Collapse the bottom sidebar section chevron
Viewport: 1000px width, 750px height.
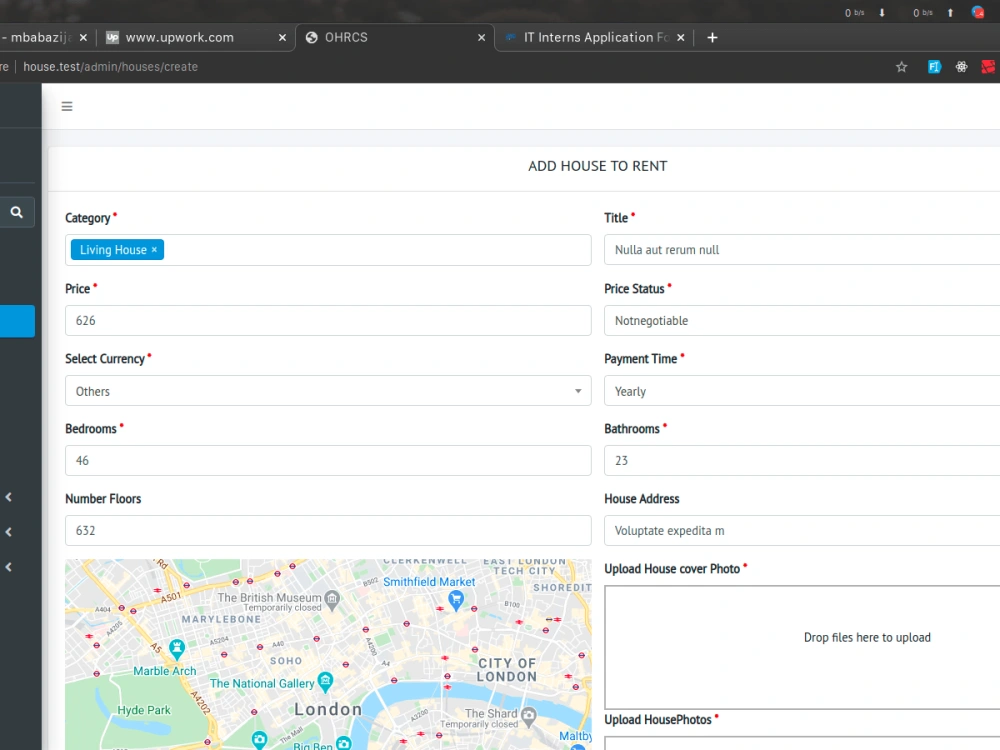(x=8, y=567)
